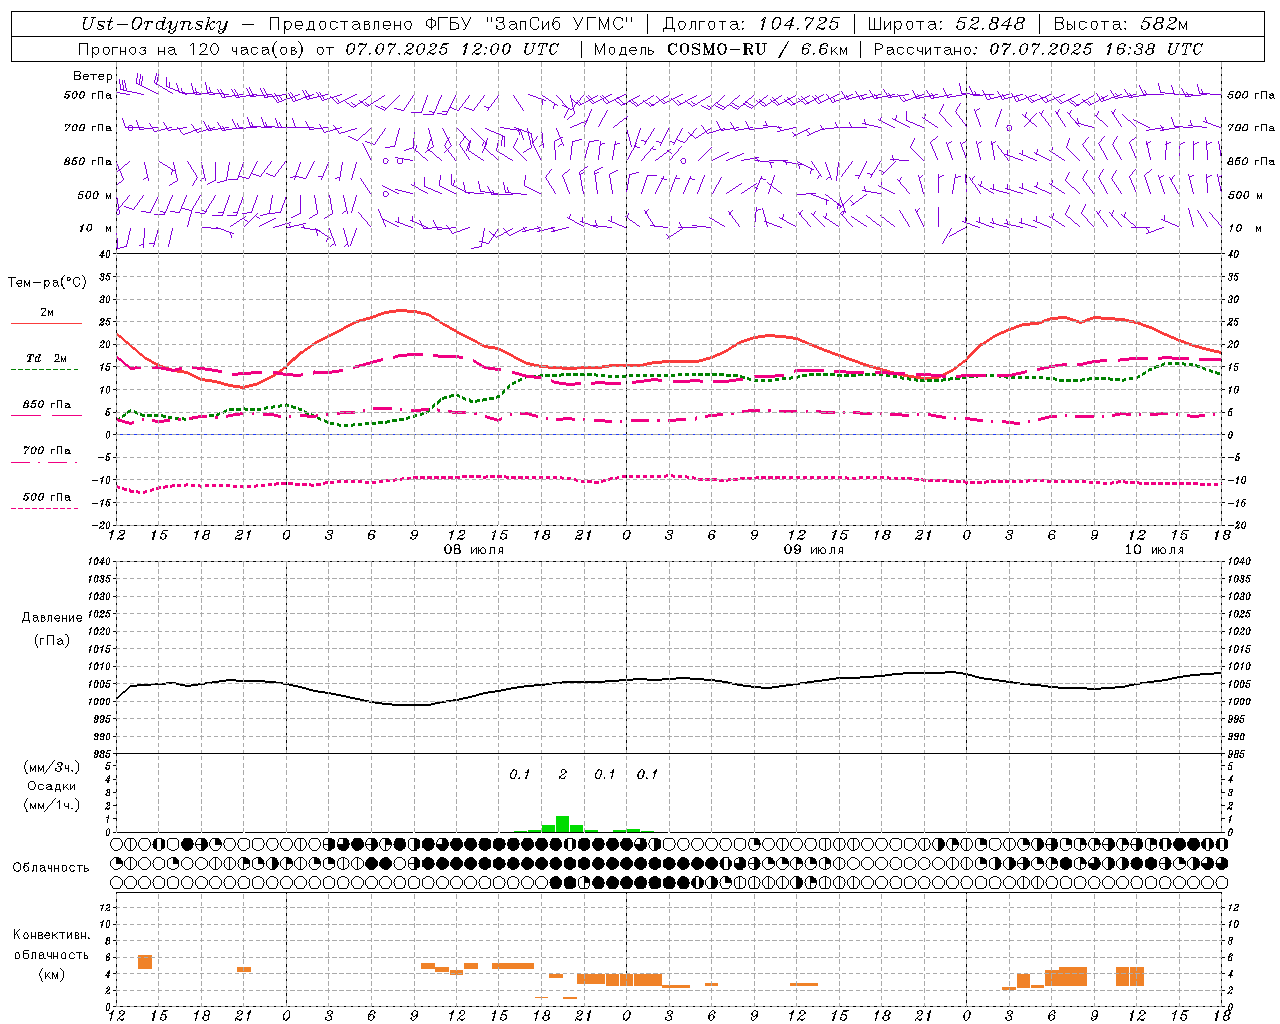The image size is (1280, 1024).
Task: Click the 500 гПа entry in the temperature legend
Action: tap(47, 497)
